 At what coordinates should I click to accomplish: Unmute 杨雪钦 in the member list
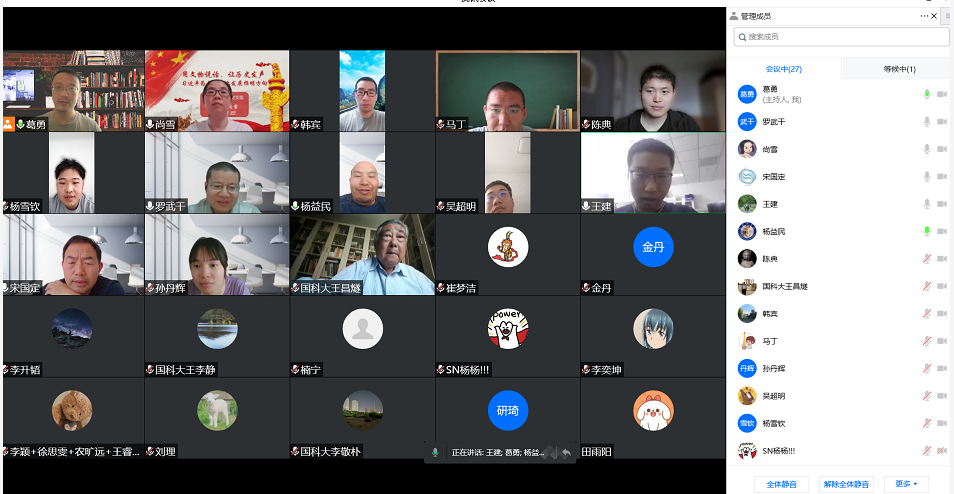(927, 423)
